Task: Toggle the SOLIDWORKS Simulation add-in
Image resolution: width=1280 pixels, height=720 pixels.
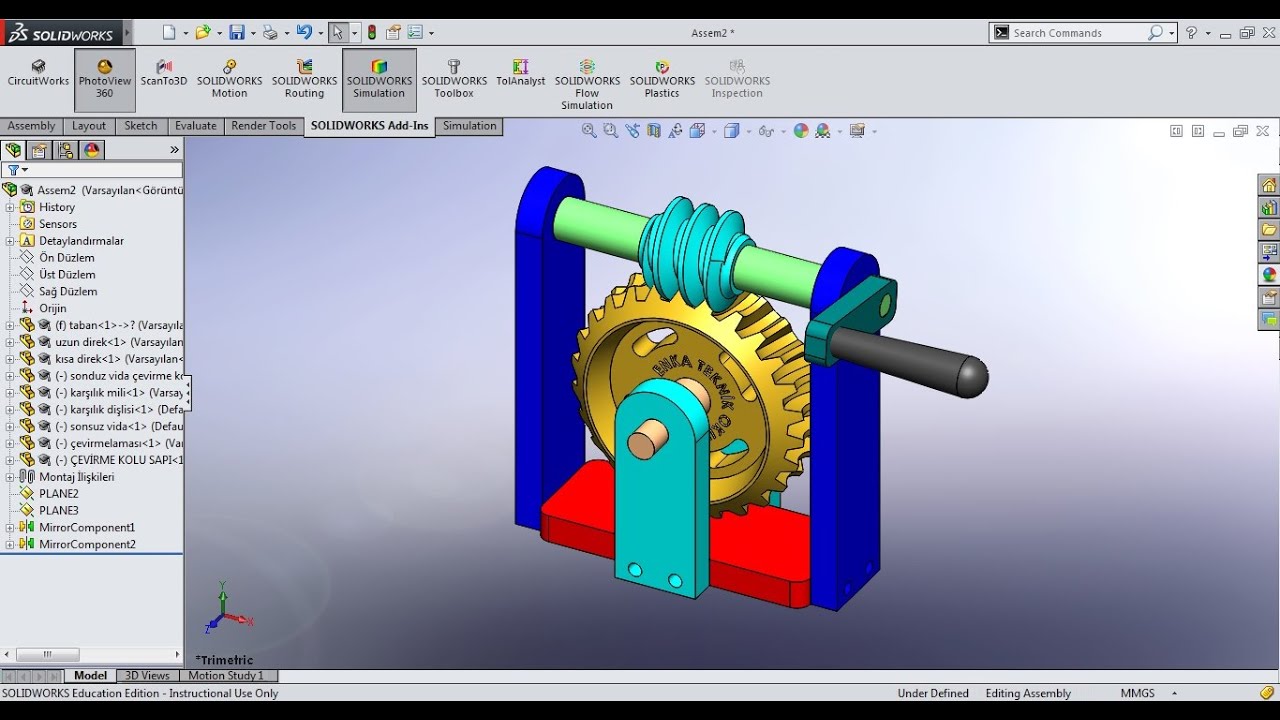Action: coord(379,80)
